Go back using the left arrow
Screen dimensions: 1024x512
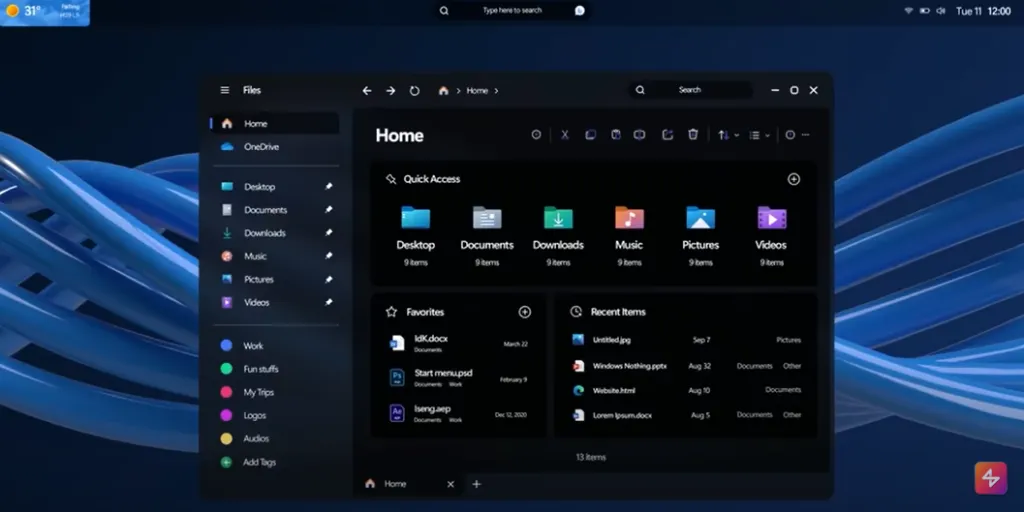367,91
